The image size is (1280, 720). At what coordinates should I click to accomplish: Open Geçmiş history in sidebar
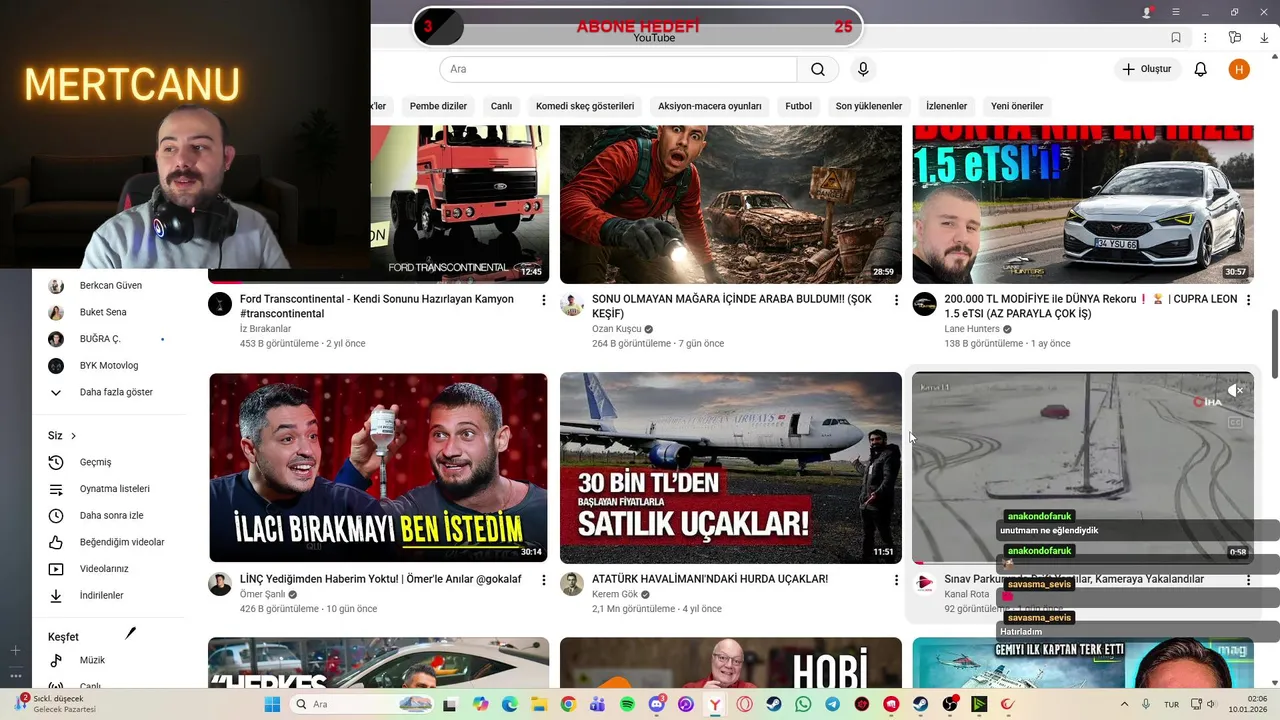click(x=95, y=462)
